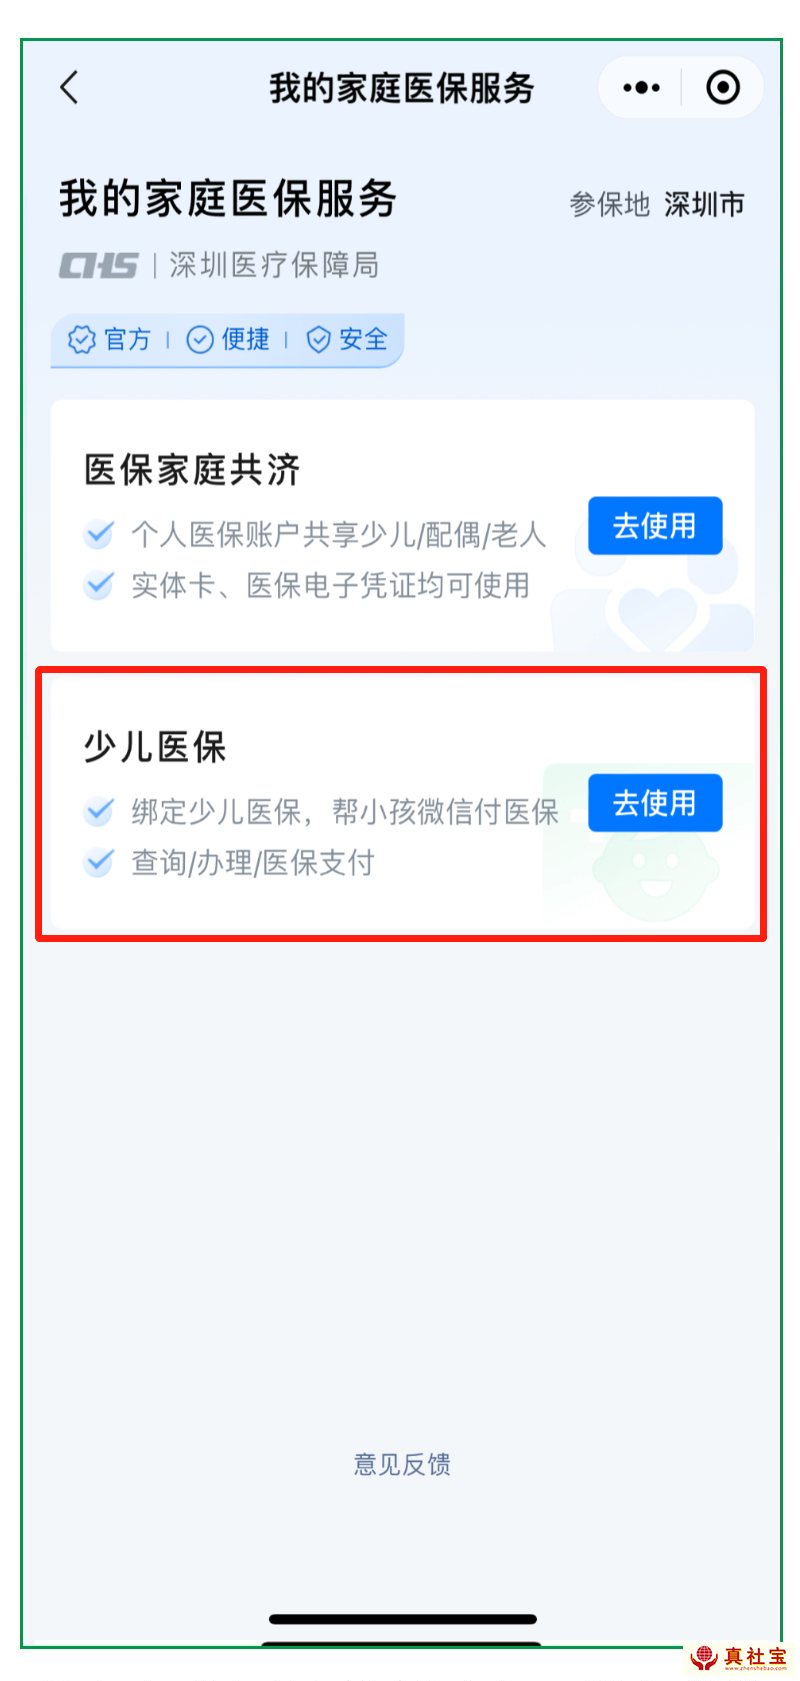The width and height of the screenshot is (800, 1681).
Task: Tap checkmark beside 实体卡、医保电子凭证均可使用
Action: (98, 585)
